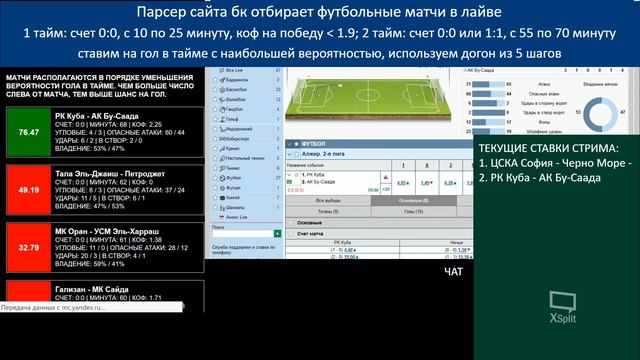Click inside the Поиск search field

(243, 233)
